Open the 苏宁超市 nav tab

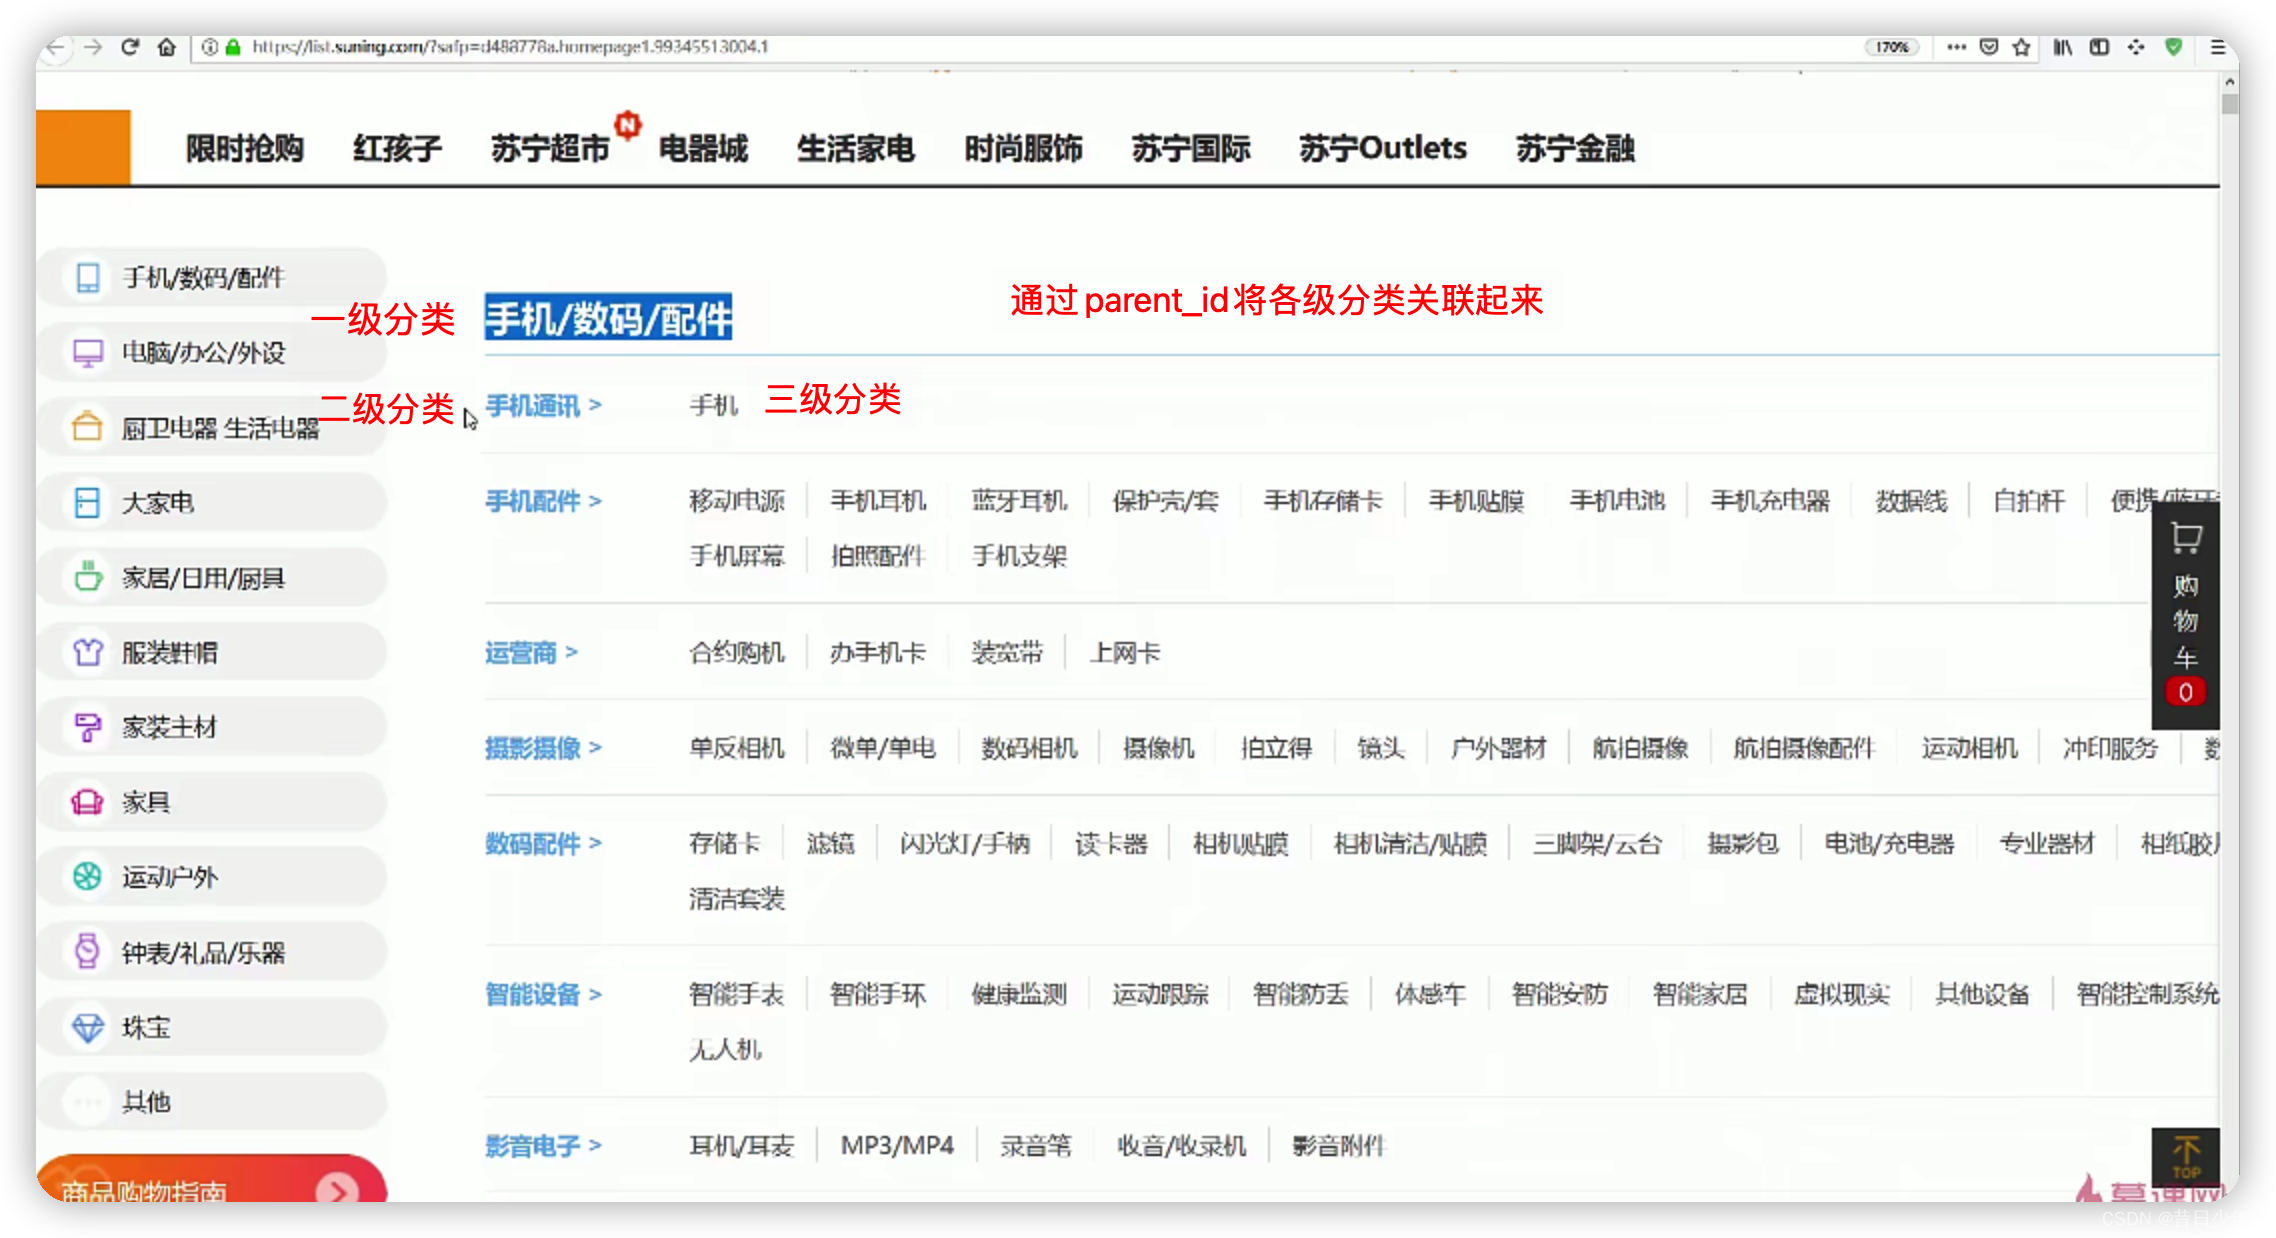(x=550, y=149)
